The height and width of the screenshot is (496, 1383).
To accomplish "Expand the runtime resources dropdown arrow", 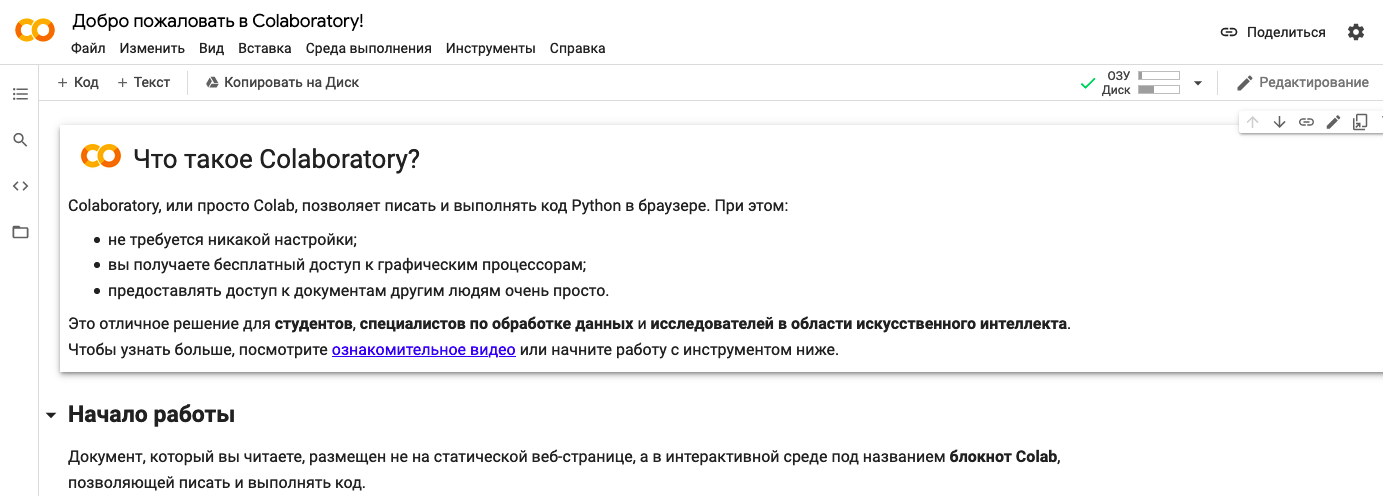I will [1198, 83].
